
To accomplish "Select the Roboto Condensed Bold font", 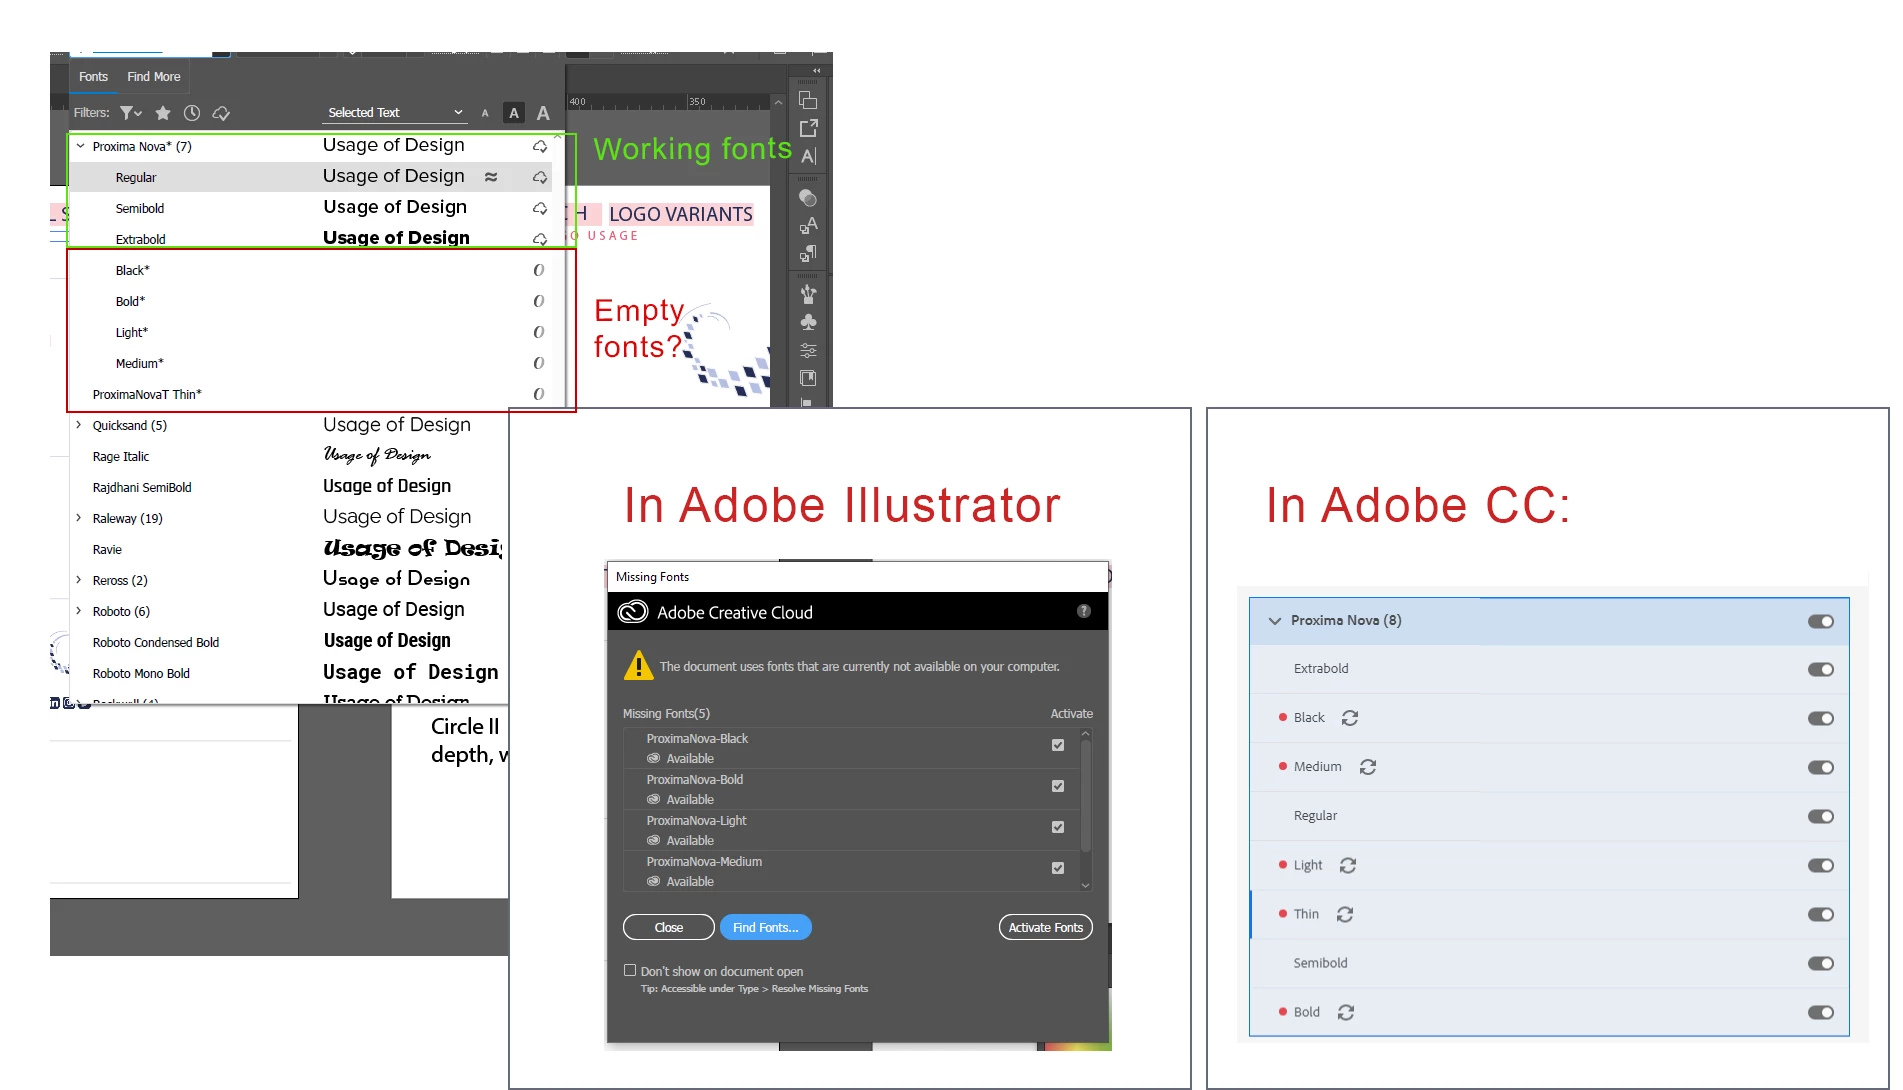I will click(290, 642).
